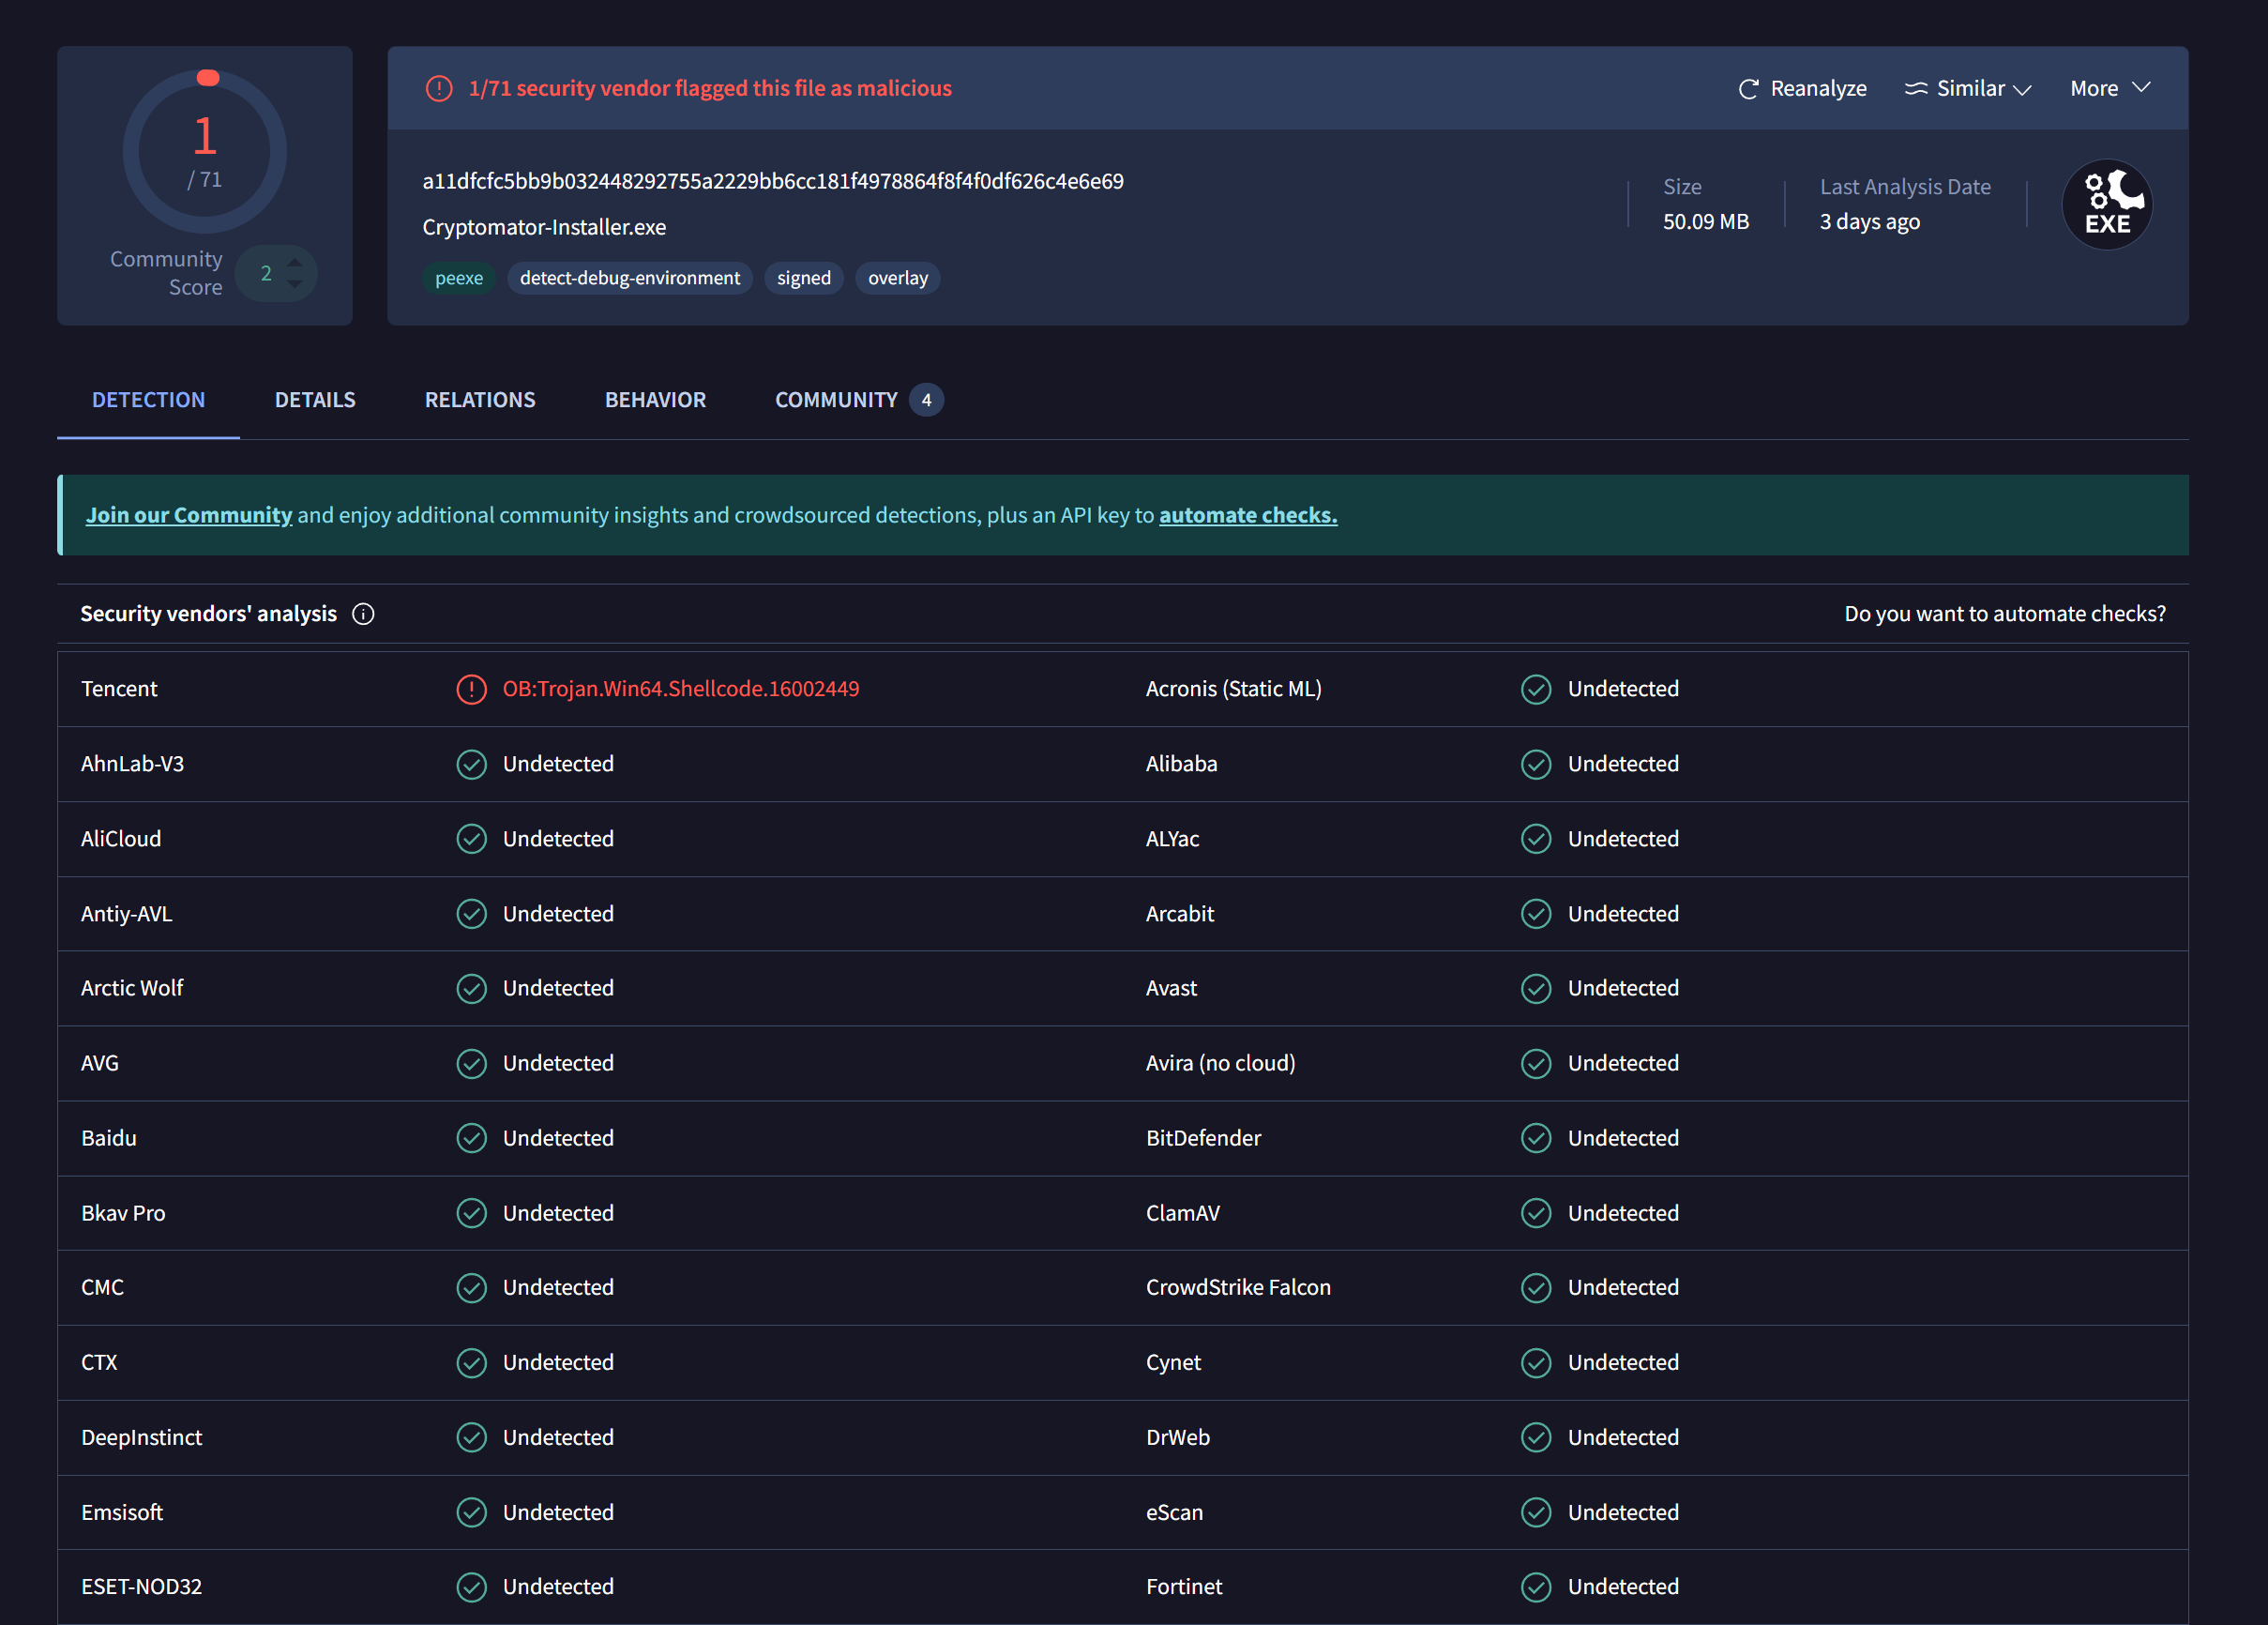2268x1625 pixels.
Task: Click the Reanalyze refresh icon
Action: click(x=1748, y=89)
